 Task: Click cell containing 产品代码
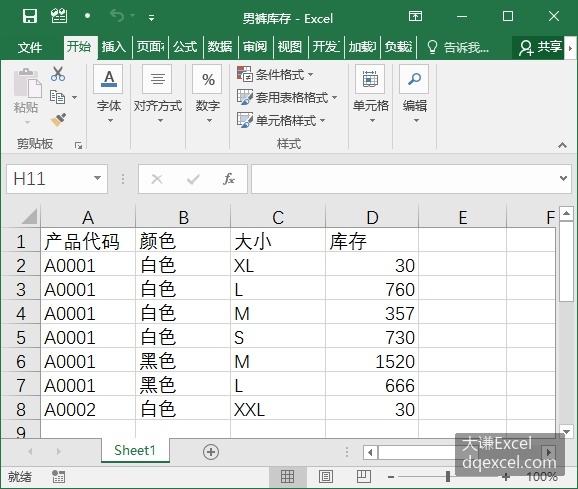click(x=88, y=241)
